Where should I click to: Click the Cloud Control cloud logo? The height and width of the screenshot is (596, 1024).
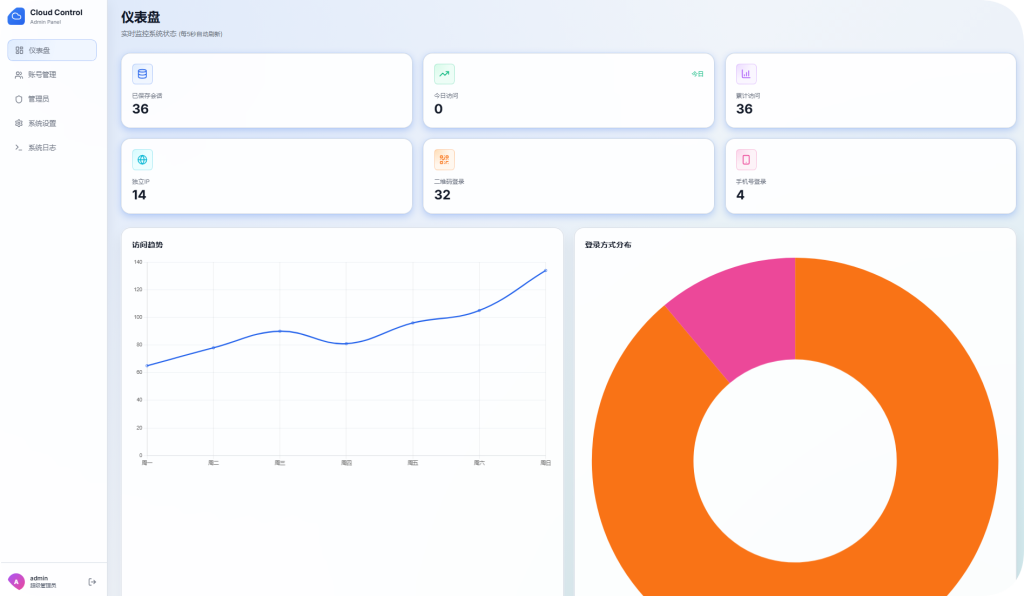pyautogui.click(x=16, y=16)
